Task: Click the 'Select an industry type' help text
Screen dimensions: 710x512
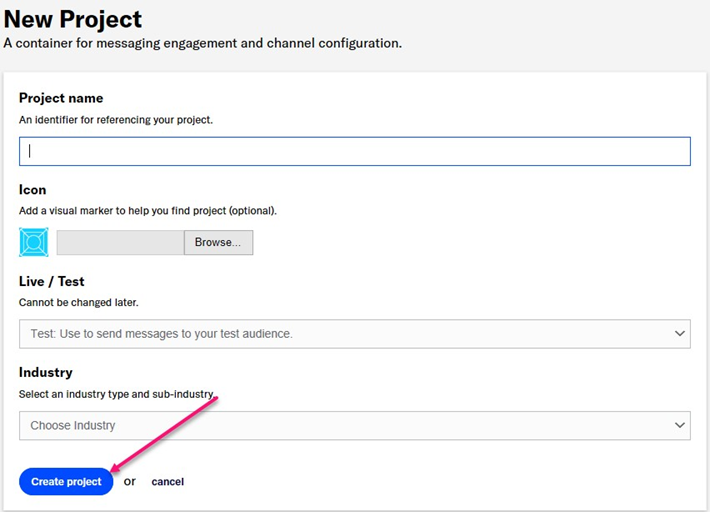Action: tap(117, 394)
